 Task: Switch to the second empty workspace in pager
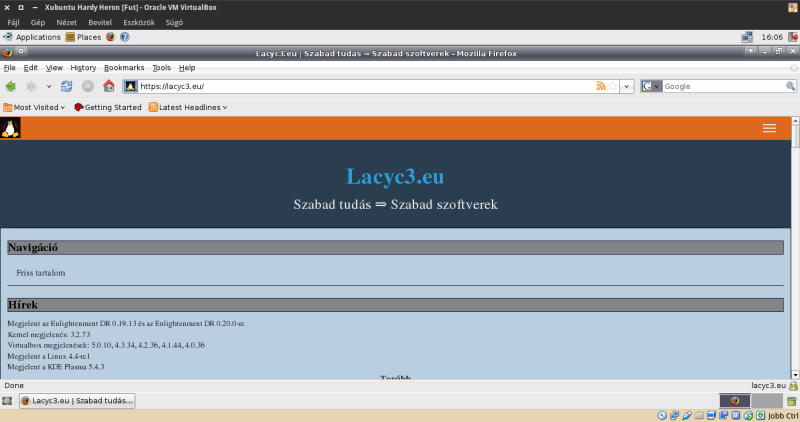coord(767,401)
